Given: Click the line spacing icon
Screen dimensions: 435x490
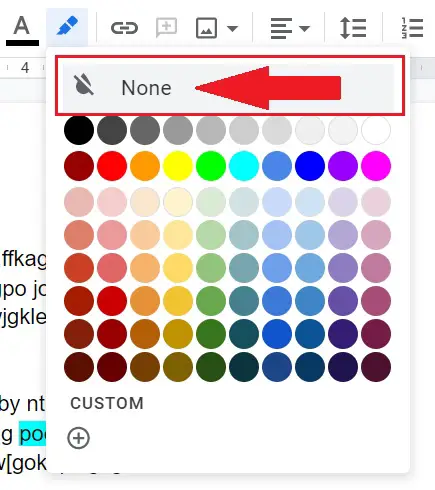Looking at the screenshot, I should pos(353,28).
